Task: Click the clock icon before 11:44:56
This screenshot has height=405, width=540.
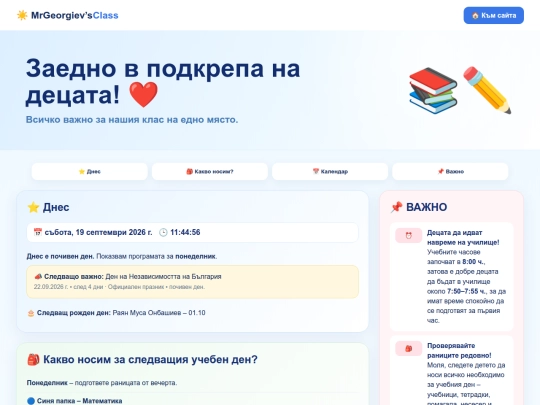Action: (x=163, y=232)
